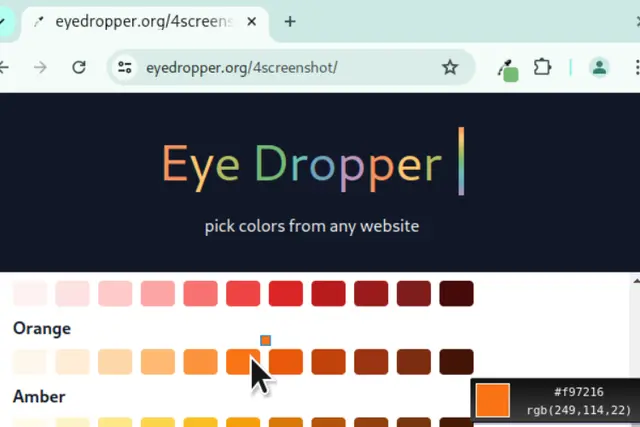The width and height of the screenshot is (640, 427).
Task: Click the 'pick colors from any website' subtitle
Action: coord(312,226)
